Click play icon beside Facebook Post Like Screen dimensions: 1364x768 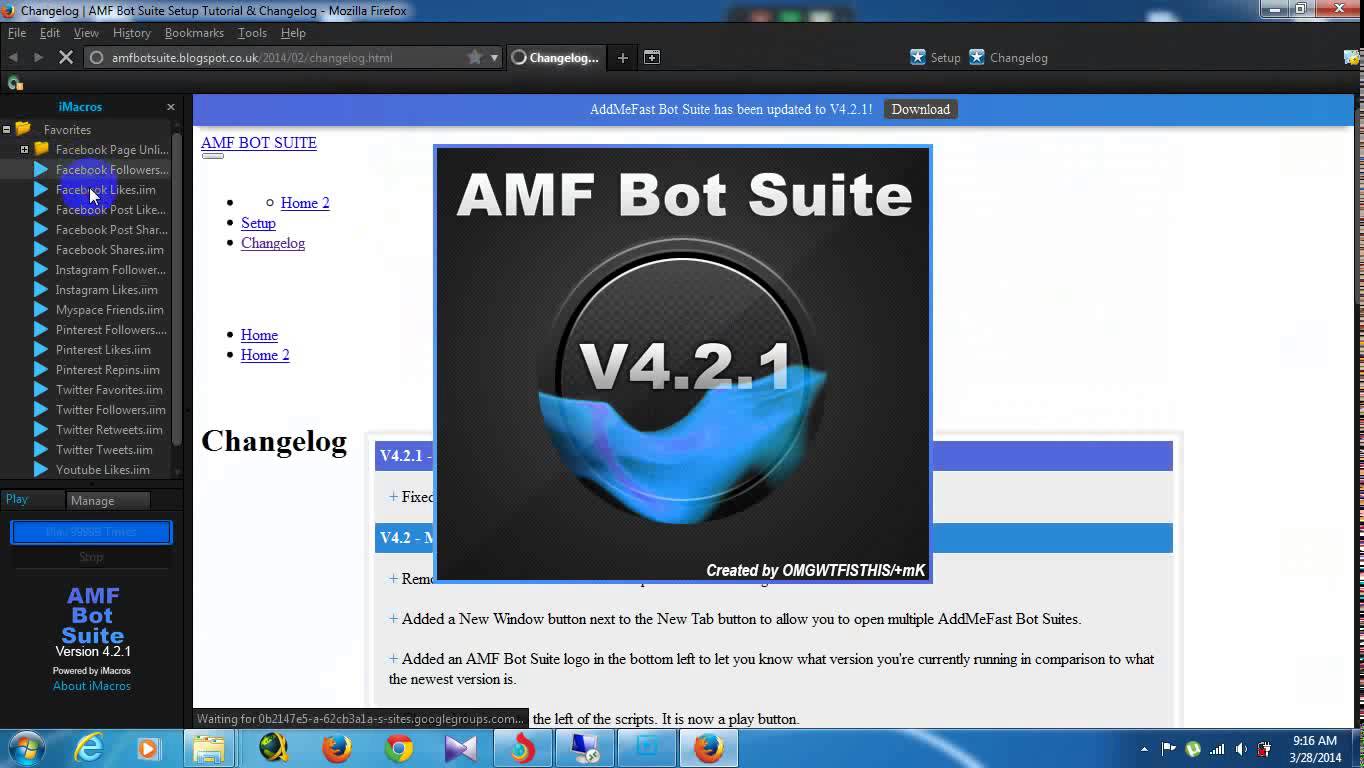coord(41,210)
